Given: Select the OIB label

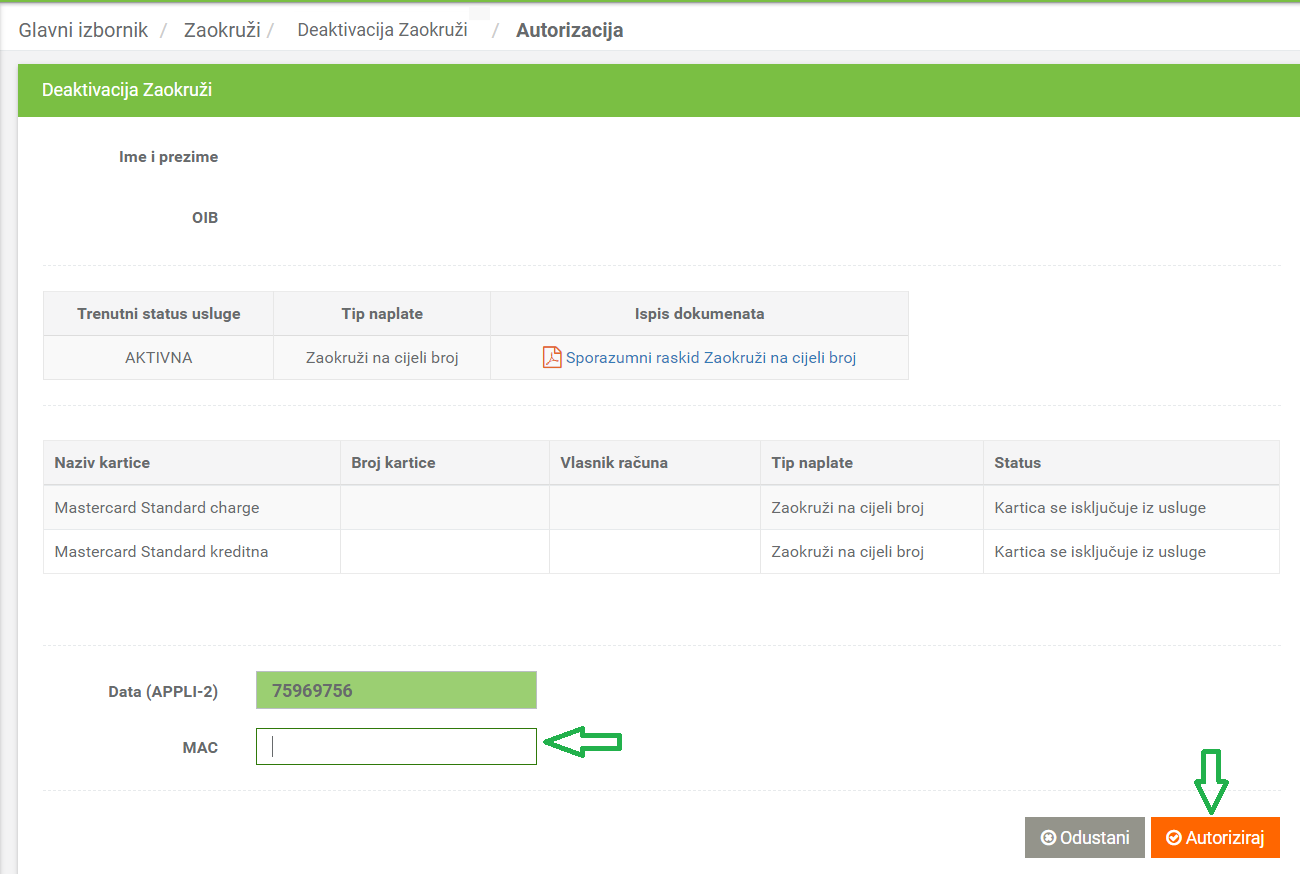Looking at the screenshot, I should click(x=205, y=217).
